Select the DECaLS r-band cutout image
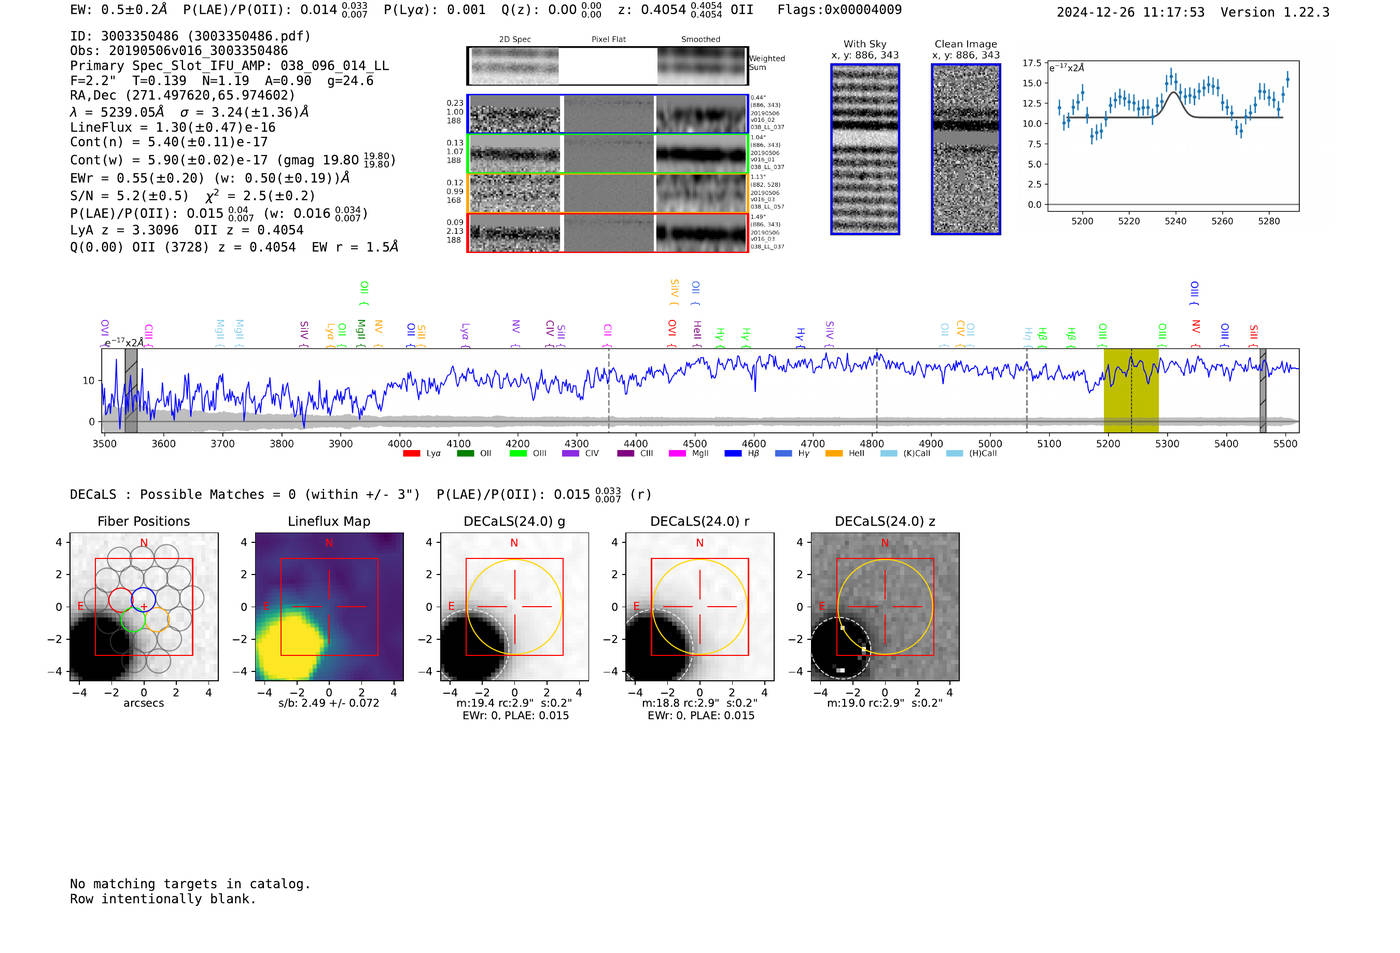Image resolution: width=1400 pixels, height=953 pixels. pyautogui.click(x=699, y=607)
